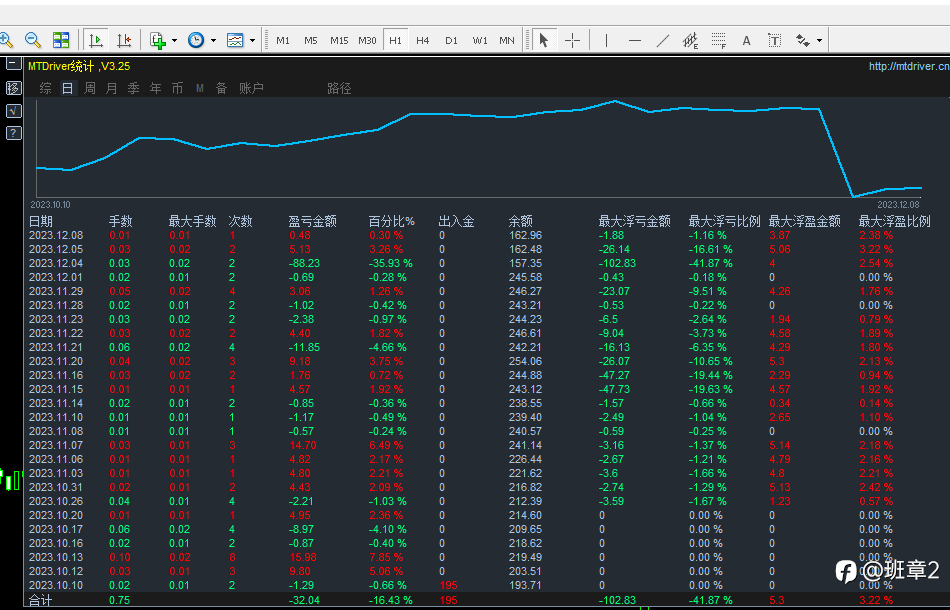950x610 pixels.
Task: Switch to the 季 quarterly statistics tab
Action: click(133, 88)
